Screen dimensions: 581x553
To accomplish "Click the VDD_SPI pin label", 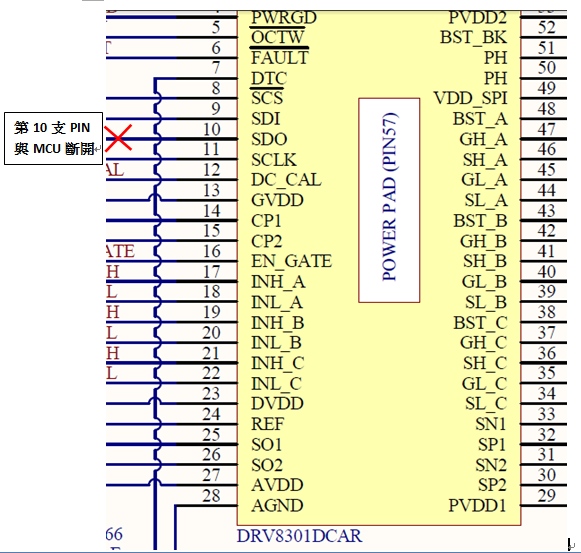I will tap(471, 99).
